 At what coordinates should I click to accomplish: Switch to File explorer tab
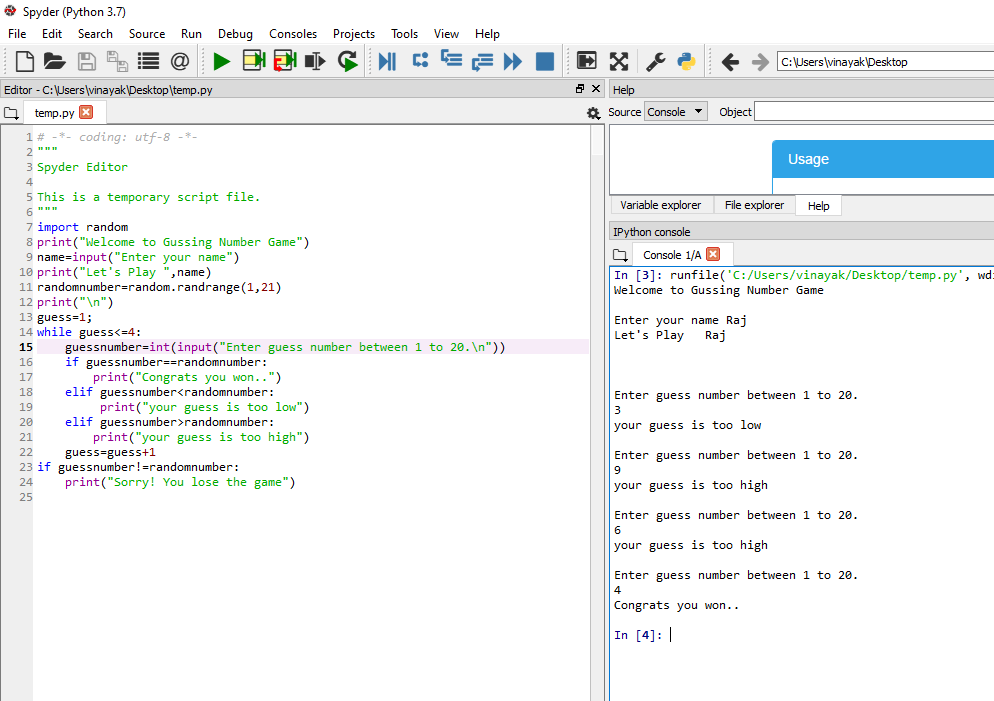[x=754, y=205]
